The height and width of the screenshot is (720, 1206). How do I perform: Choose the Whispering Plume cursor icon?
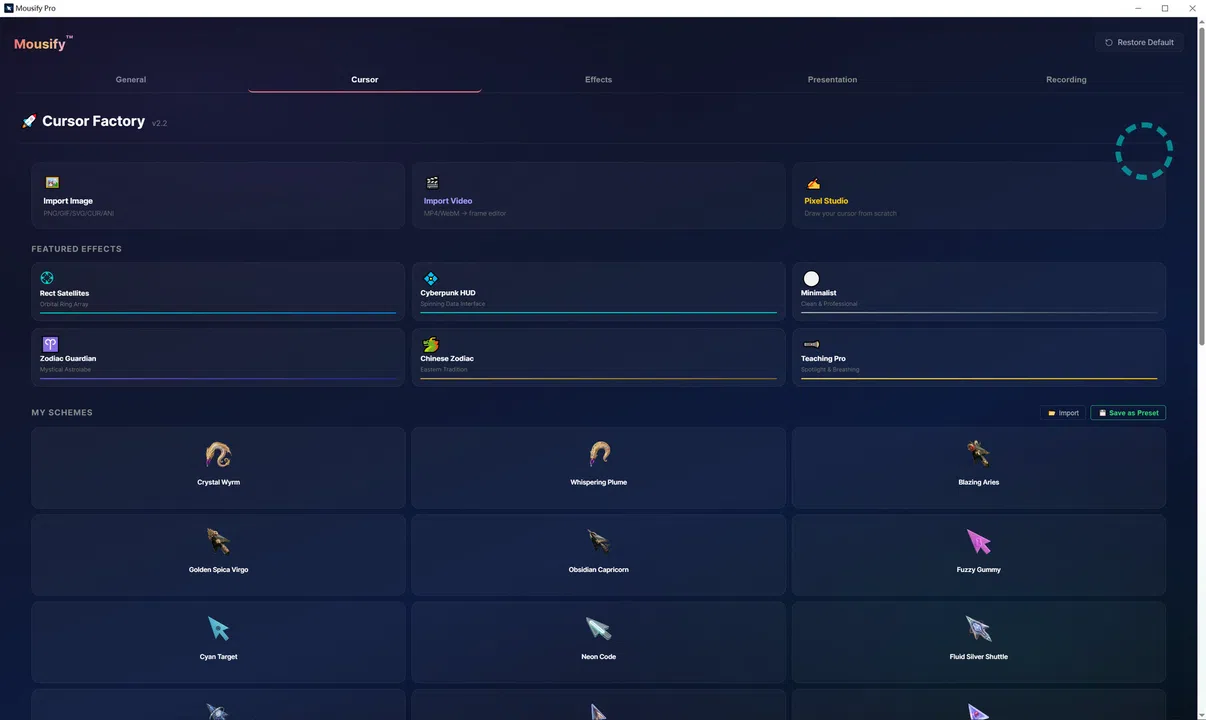[x=599, y=455]
